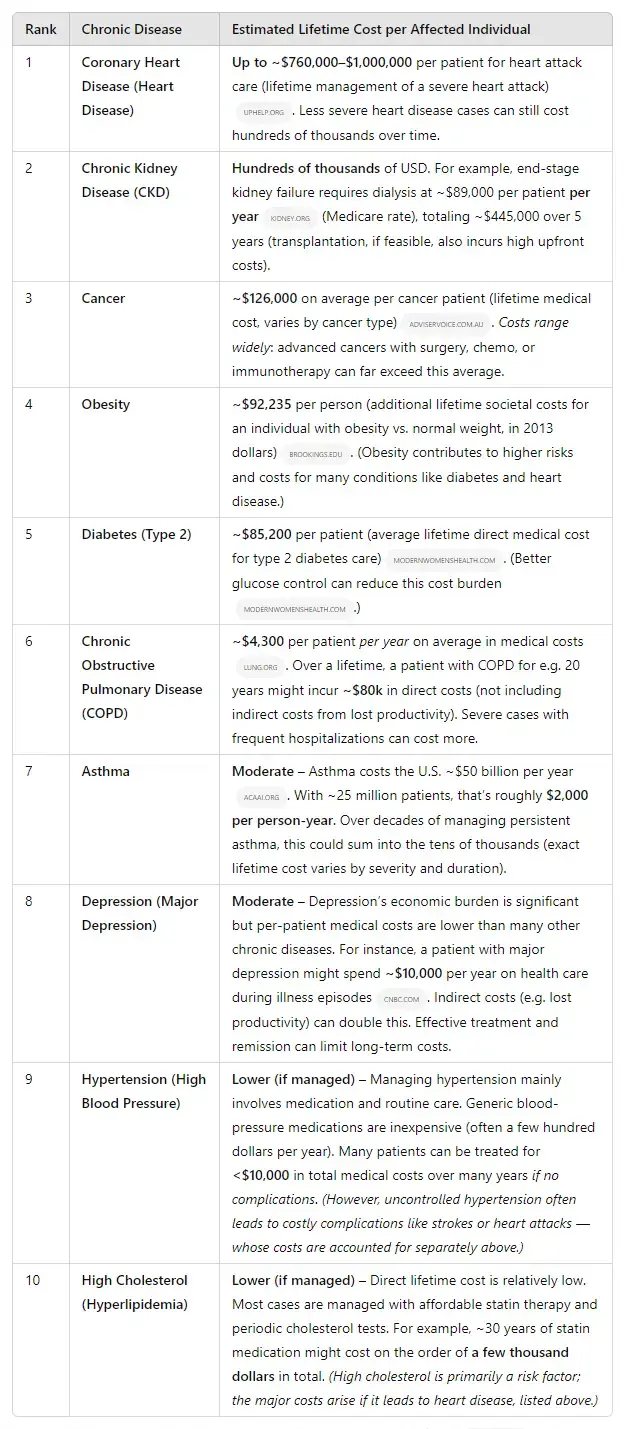Click the Hypertension (High Blood Pressure) cell
630x1429 pixels.
(x=143, y=1091)
